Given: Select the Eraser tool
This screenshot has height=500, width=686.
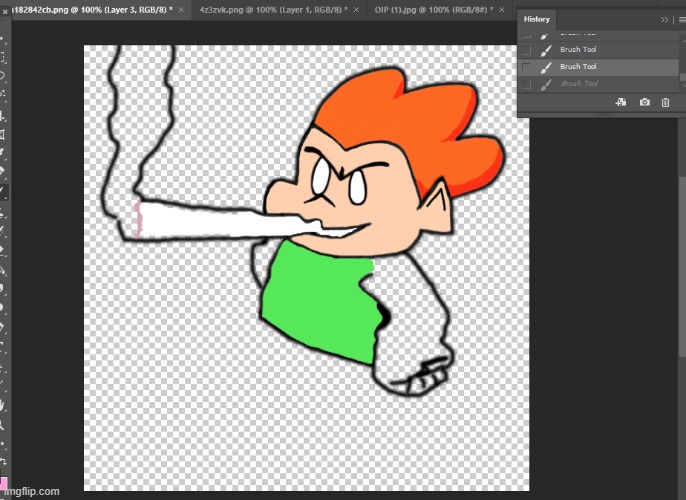Looking at the screenshot, I should (x=2, y=251).
